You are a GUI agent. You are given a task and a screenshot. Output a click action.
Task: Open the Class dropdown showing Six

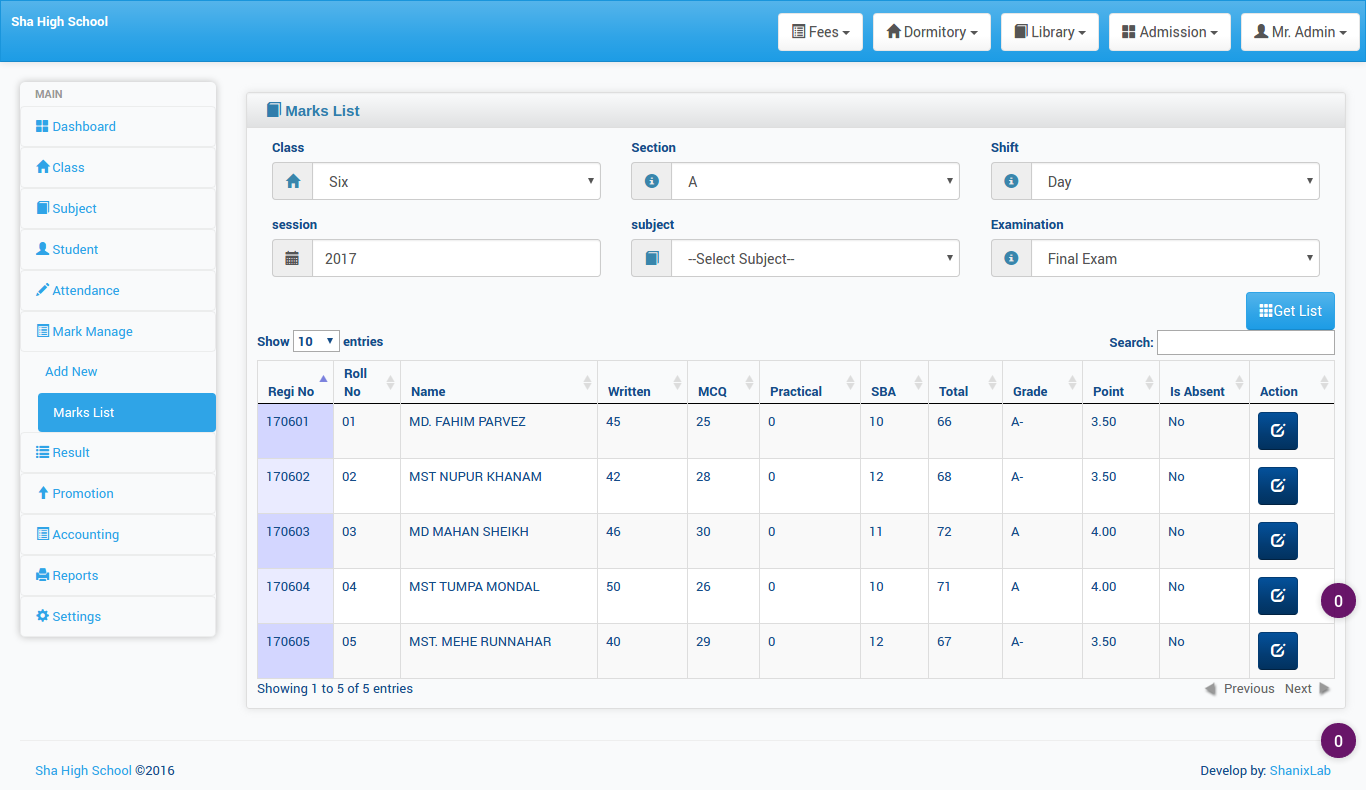[456, 182]
